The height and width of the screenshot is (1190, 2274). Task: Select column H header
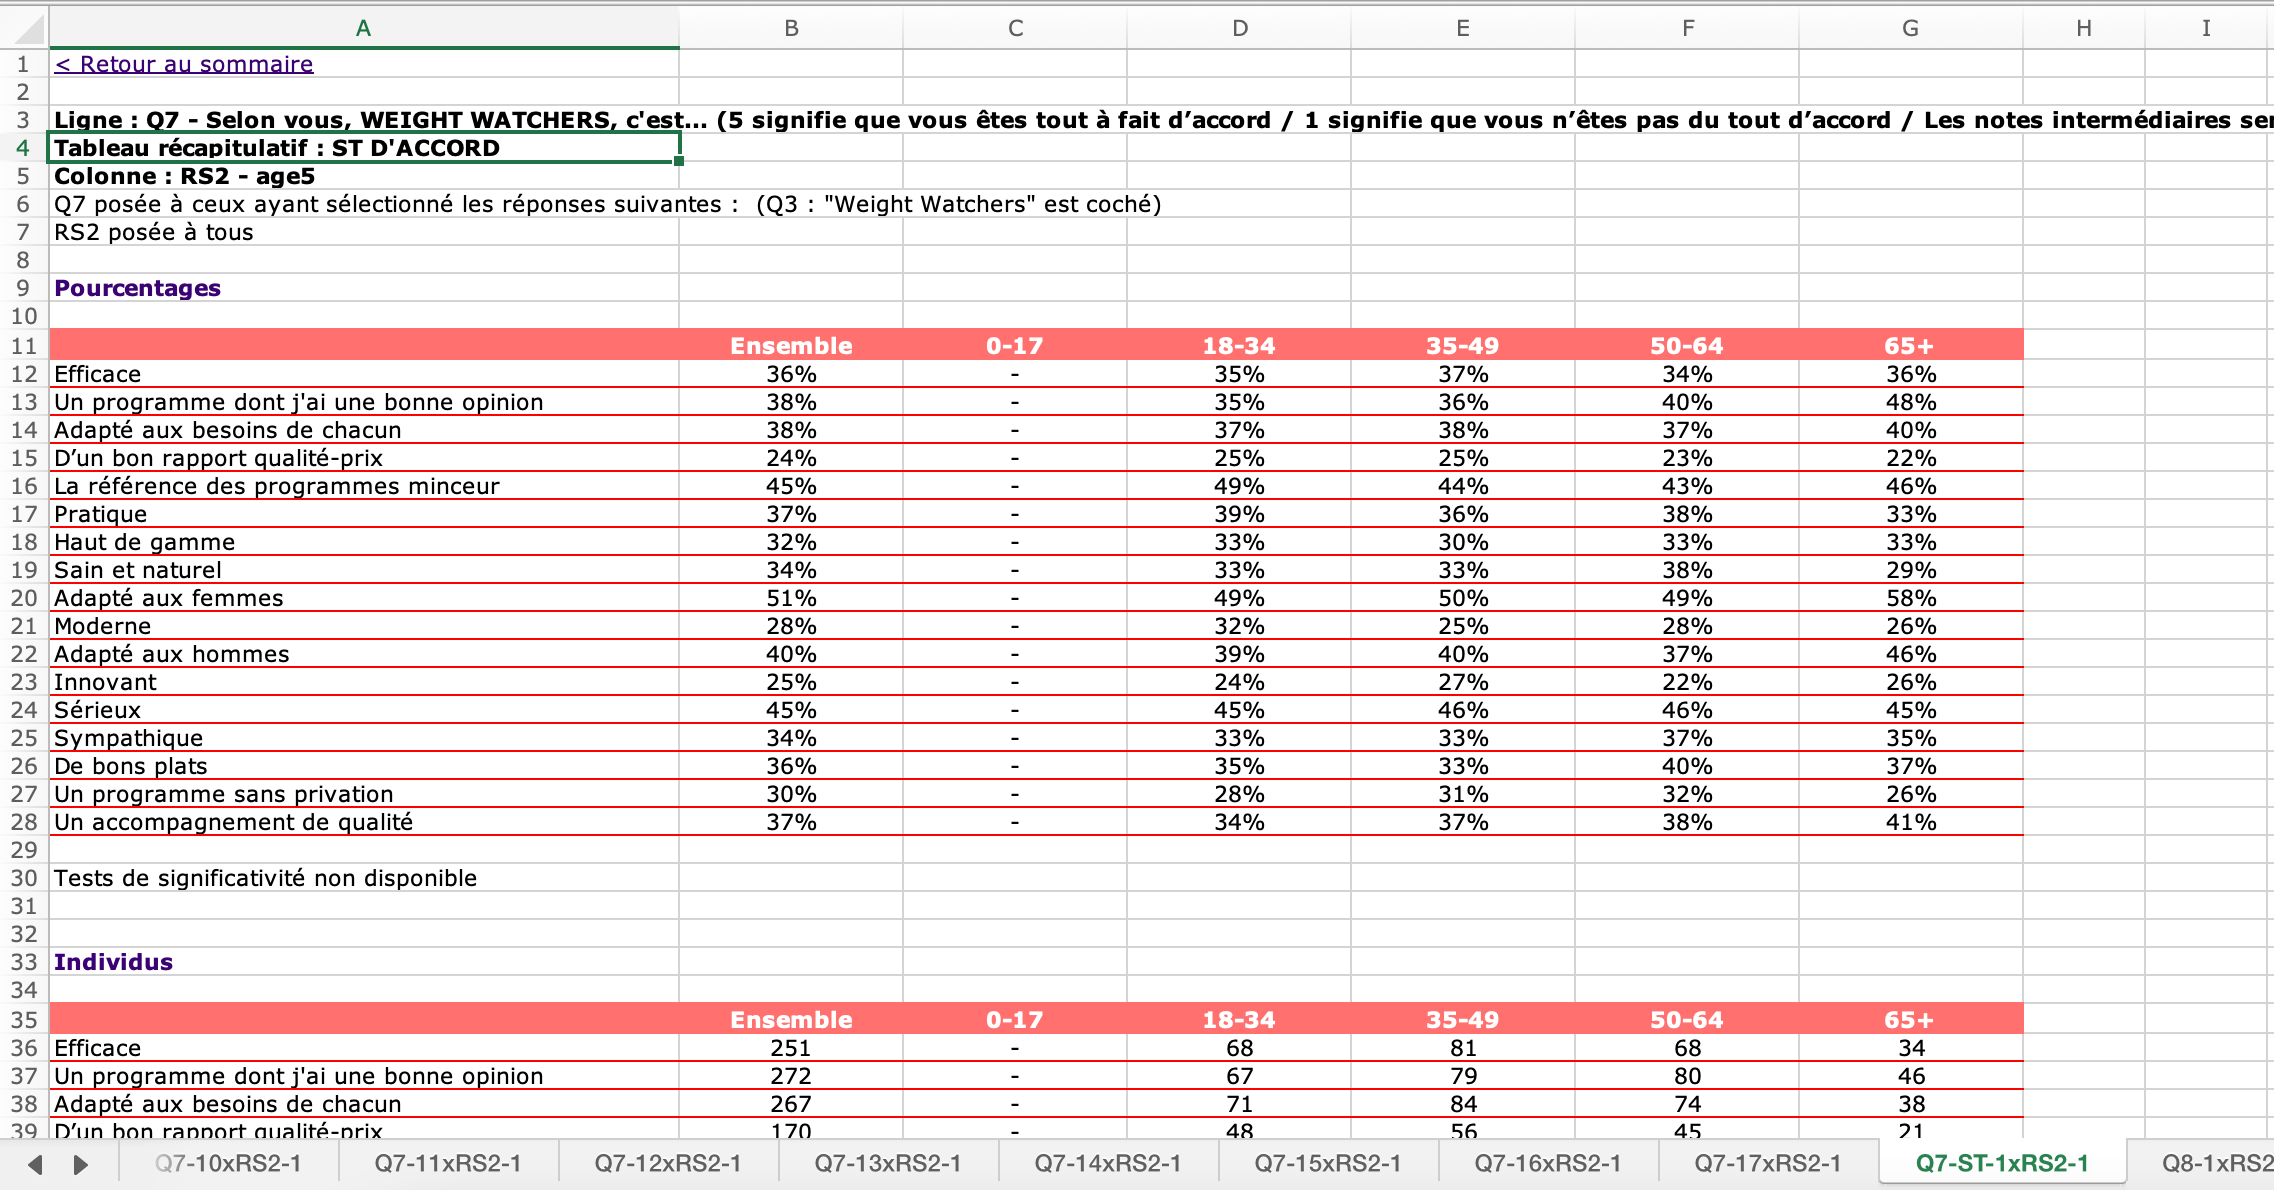point(2084,28)
